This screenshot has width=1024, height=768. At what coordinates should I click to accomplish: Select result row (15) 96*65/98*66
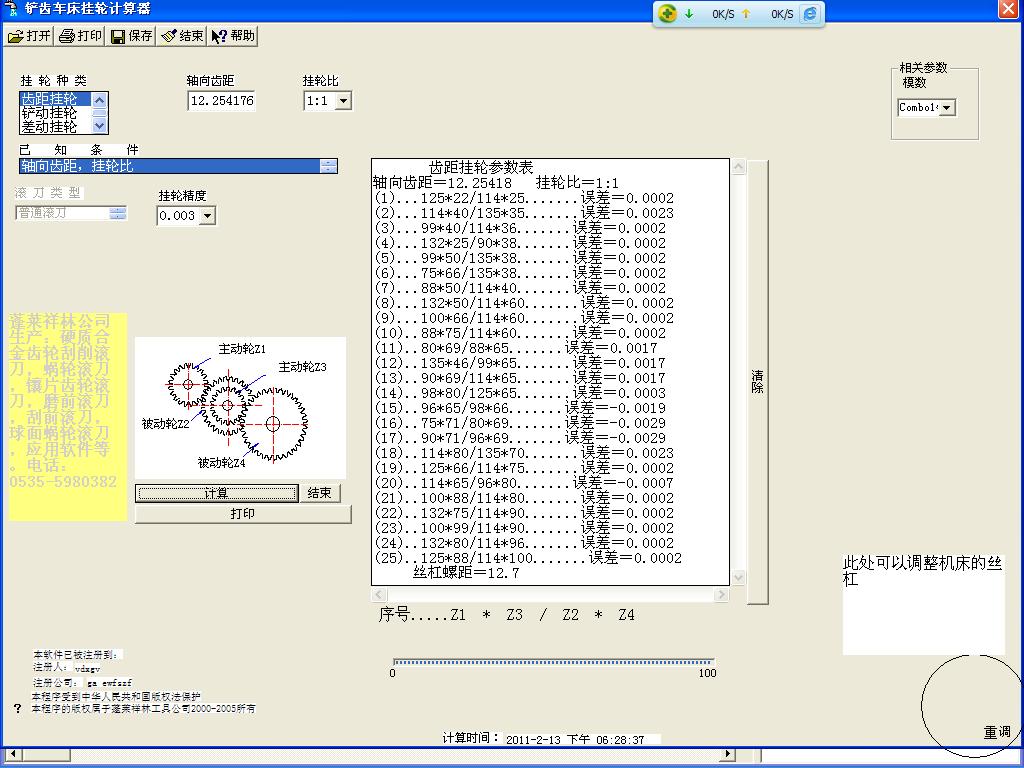pos(520,408)
